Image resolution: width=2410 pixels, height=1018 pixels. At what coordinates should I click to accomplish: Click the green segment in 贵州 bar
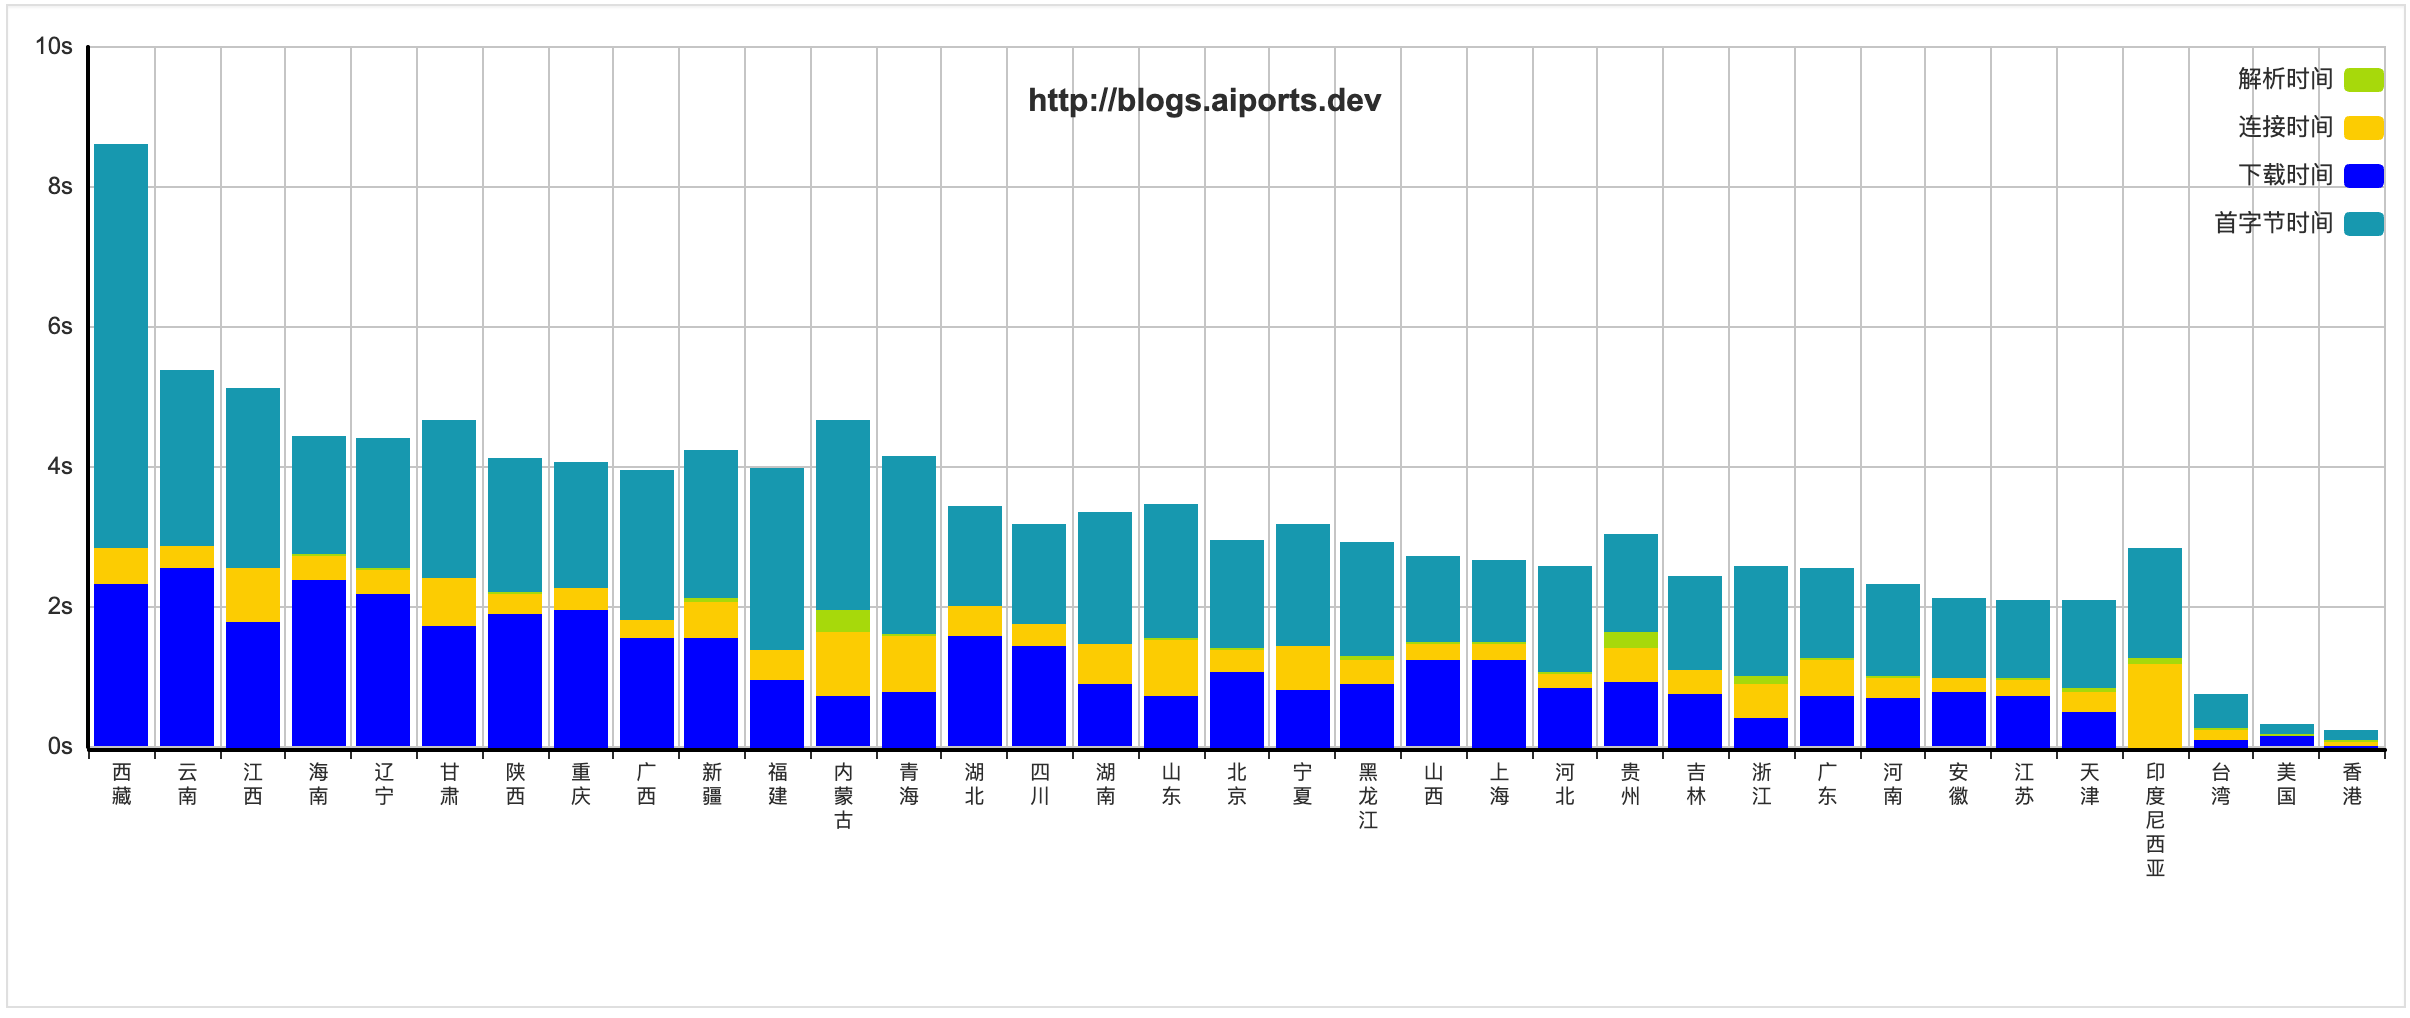point(1630,640)
